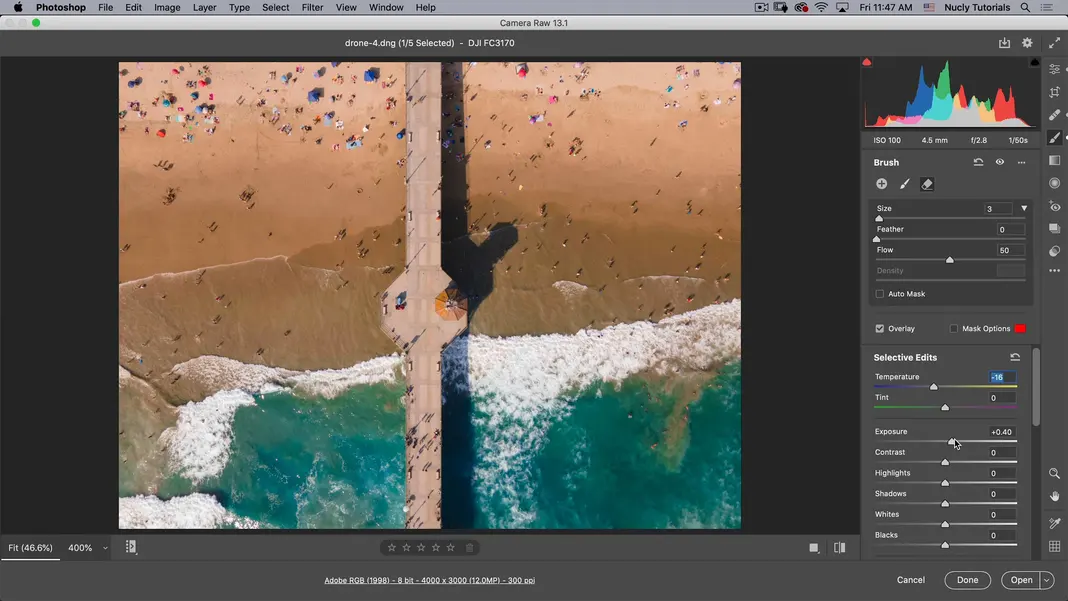The width and height of the screenshot is (1068, 601).
Task: Open the zoom level dropdown arrow
Action: [105, 548]
